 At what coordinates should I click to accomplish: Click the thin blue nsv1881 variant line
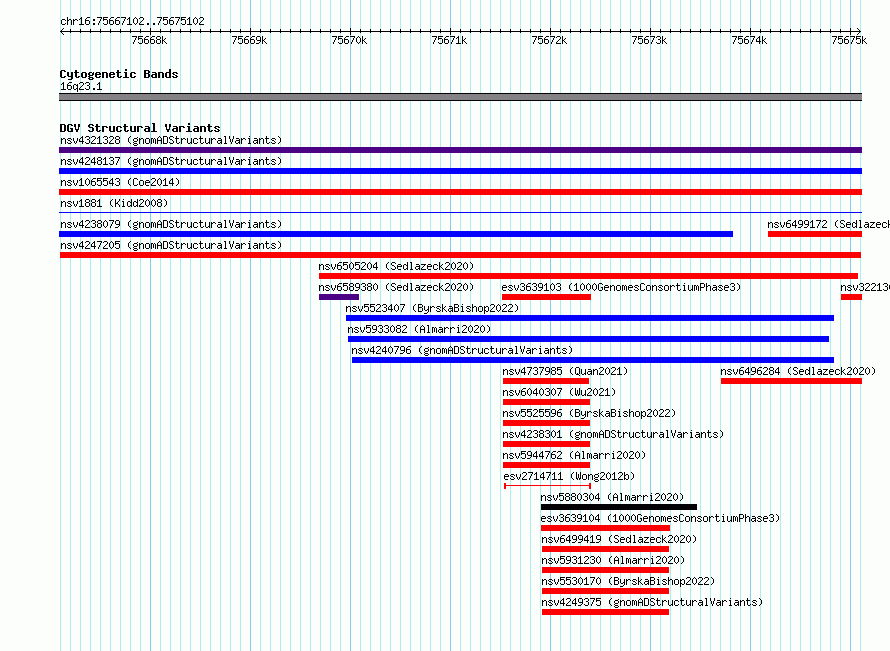tap(460, 213)
